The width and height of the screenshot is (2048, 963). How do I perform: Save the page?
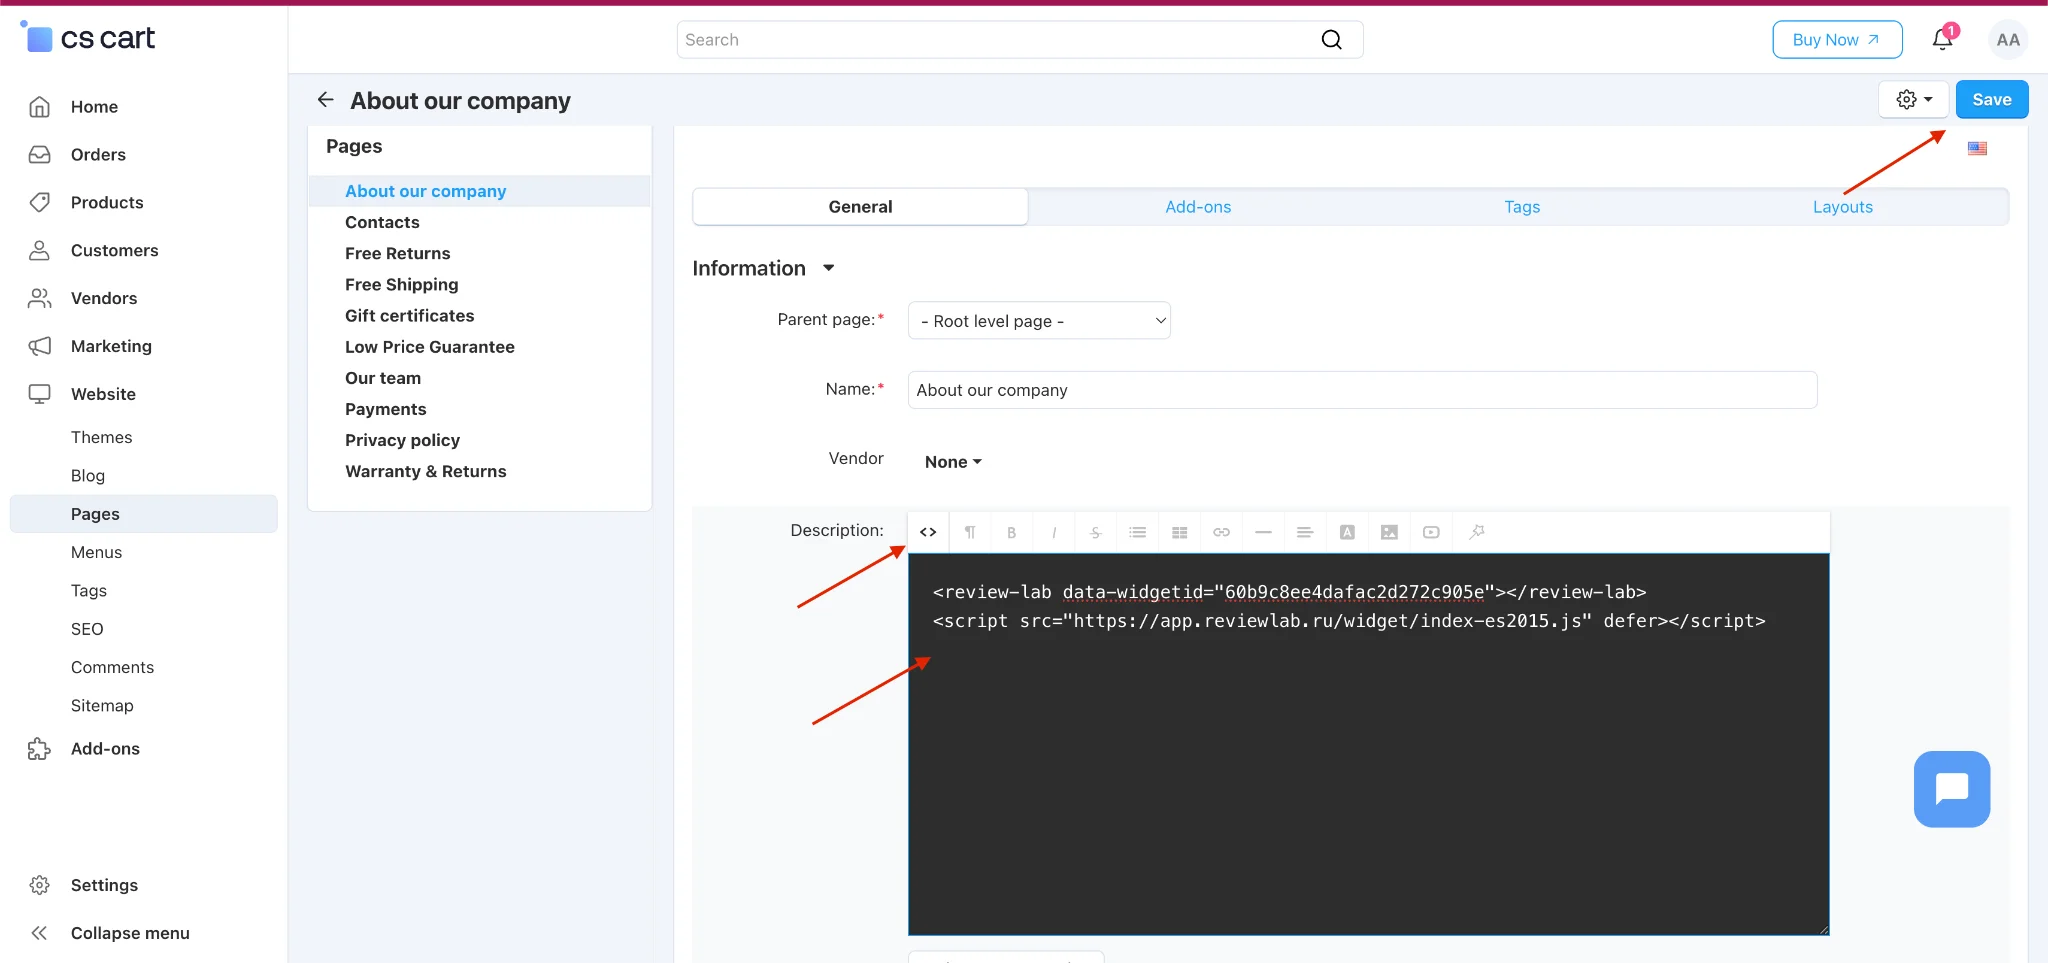(1992, 100)
